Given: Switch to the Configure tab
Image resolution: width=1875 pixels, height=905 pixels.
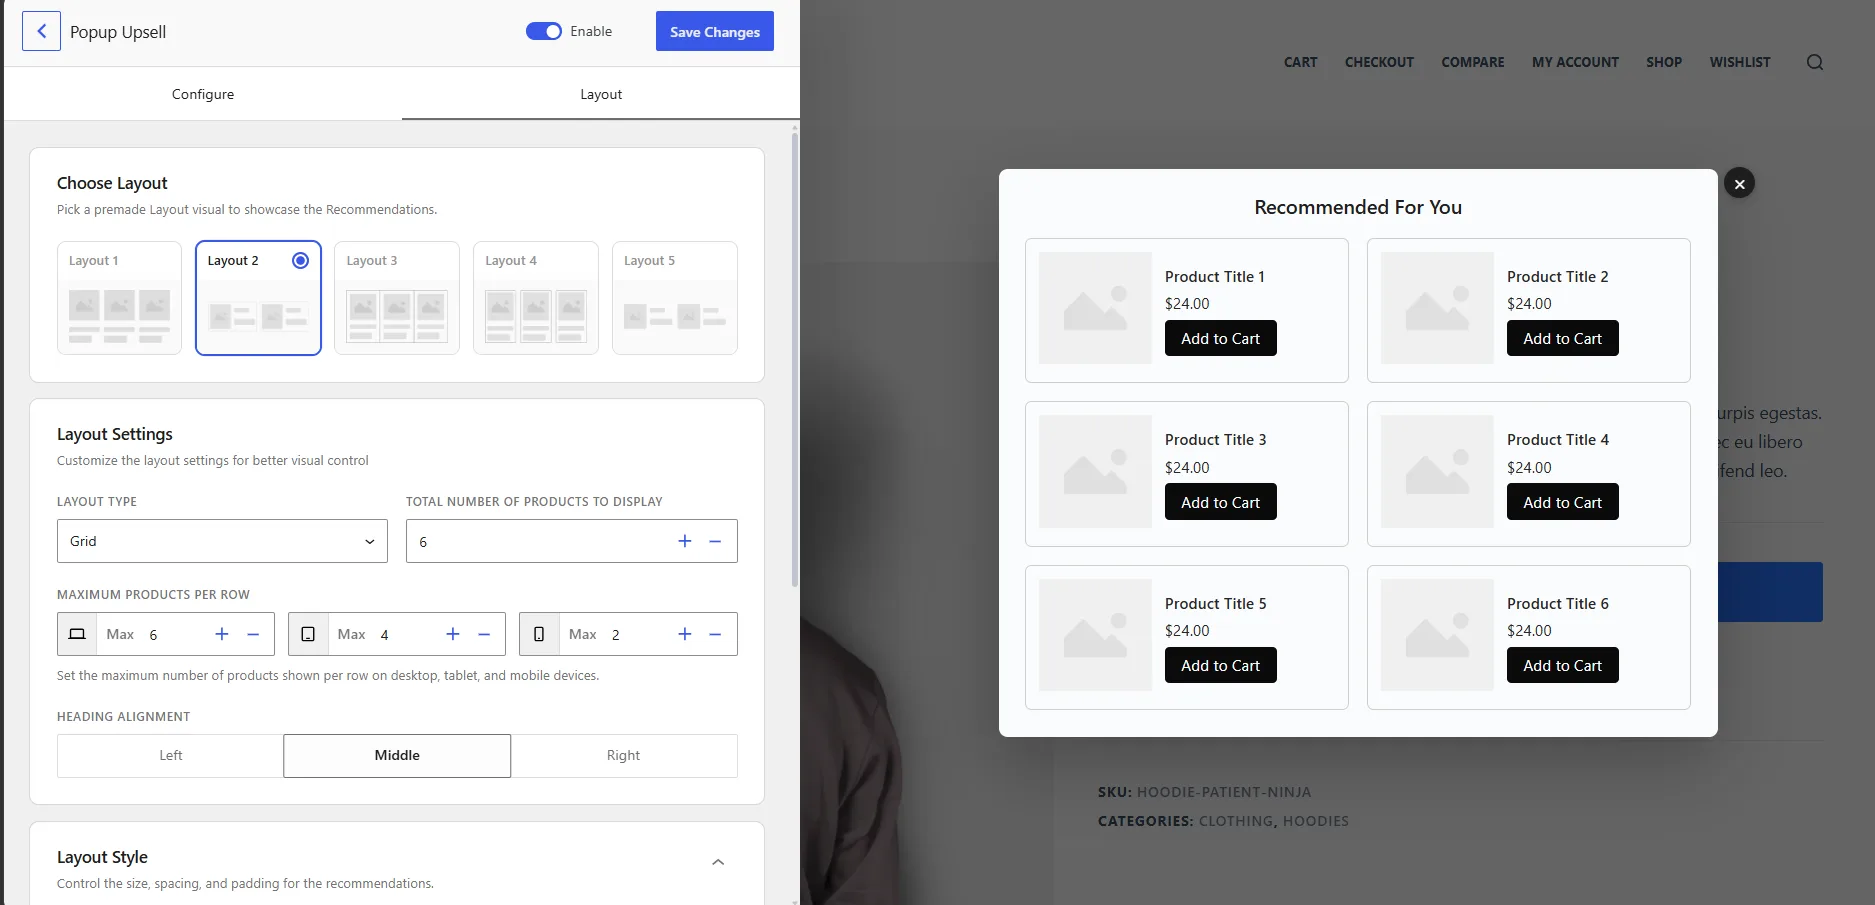Looking at the screenshot, I should (203, 94).
